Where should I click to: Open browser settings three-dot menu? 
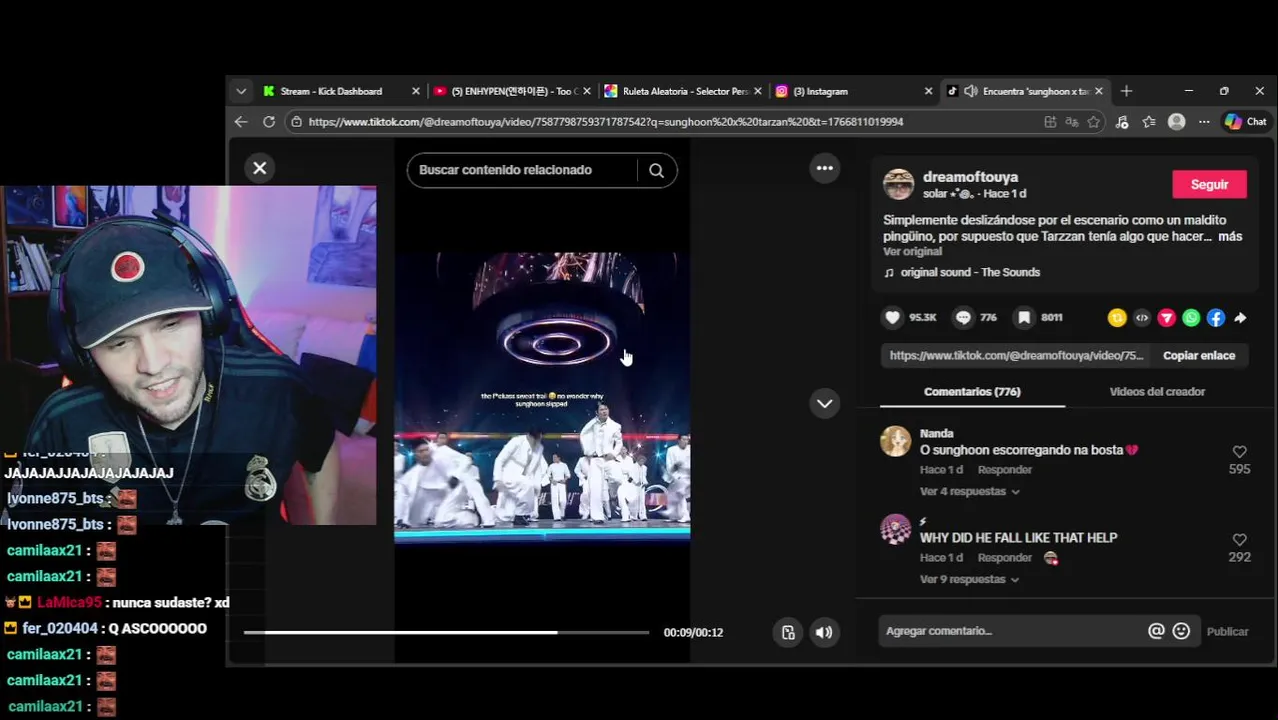point(1204,122)
